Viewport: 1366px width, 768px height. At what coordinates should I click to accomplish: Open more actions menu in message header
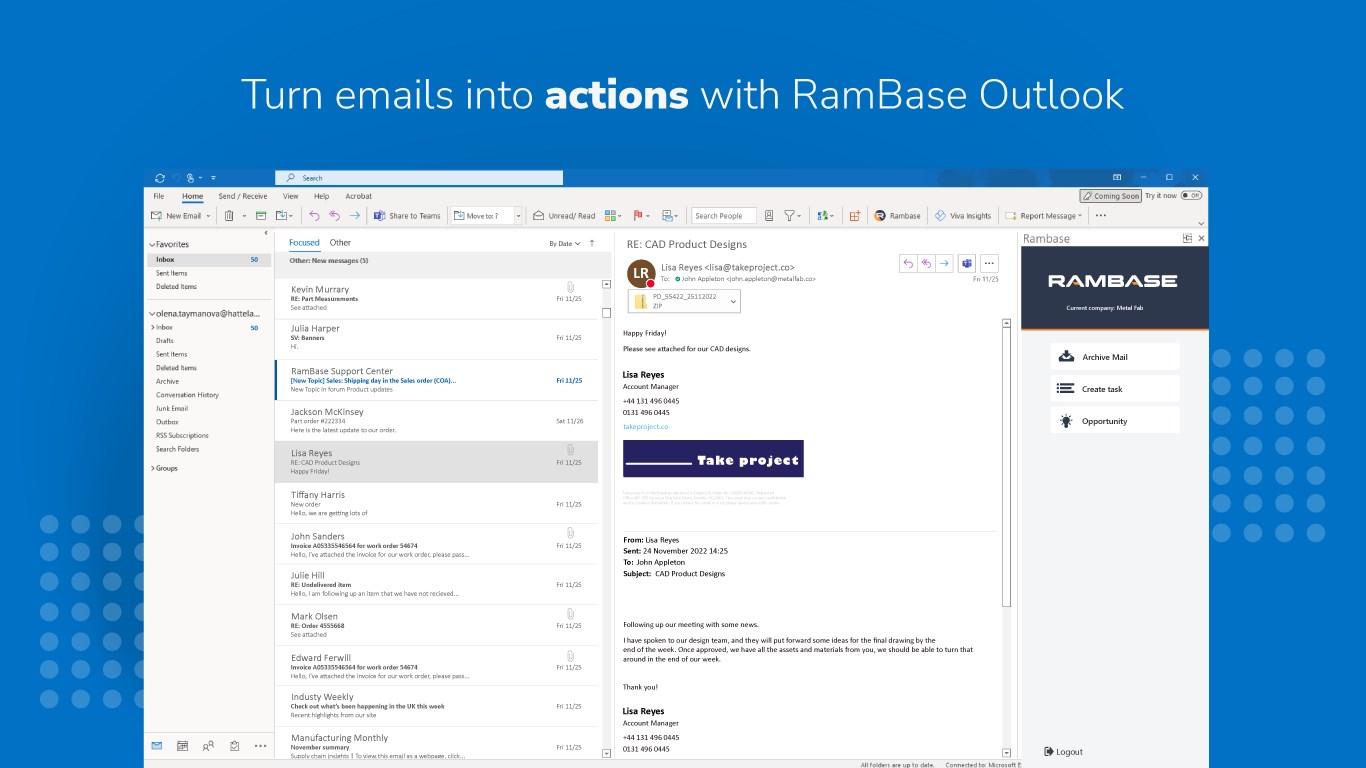pos(989,263)
